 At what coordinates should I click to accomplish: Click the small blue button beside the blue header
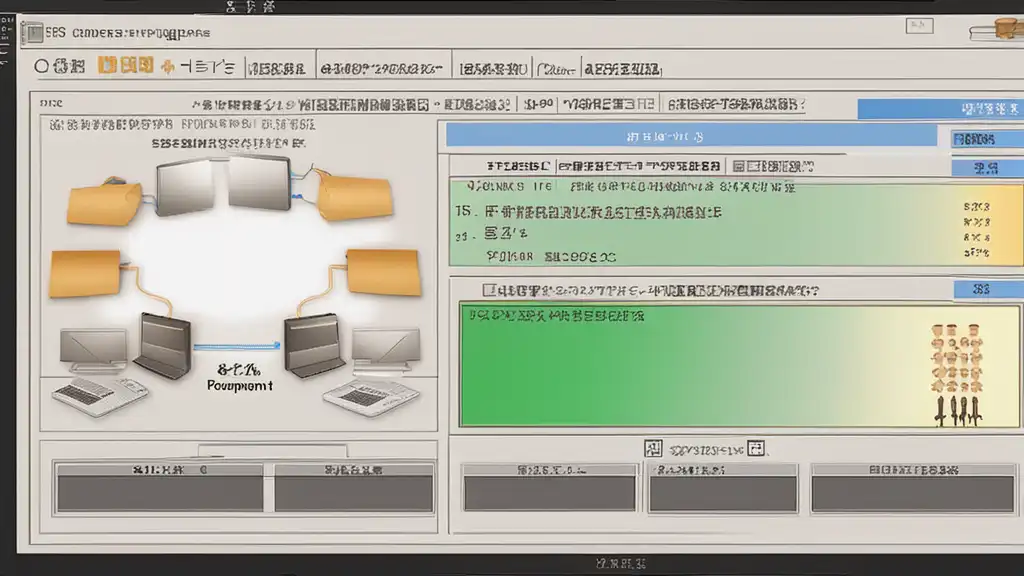pos(987,139)
